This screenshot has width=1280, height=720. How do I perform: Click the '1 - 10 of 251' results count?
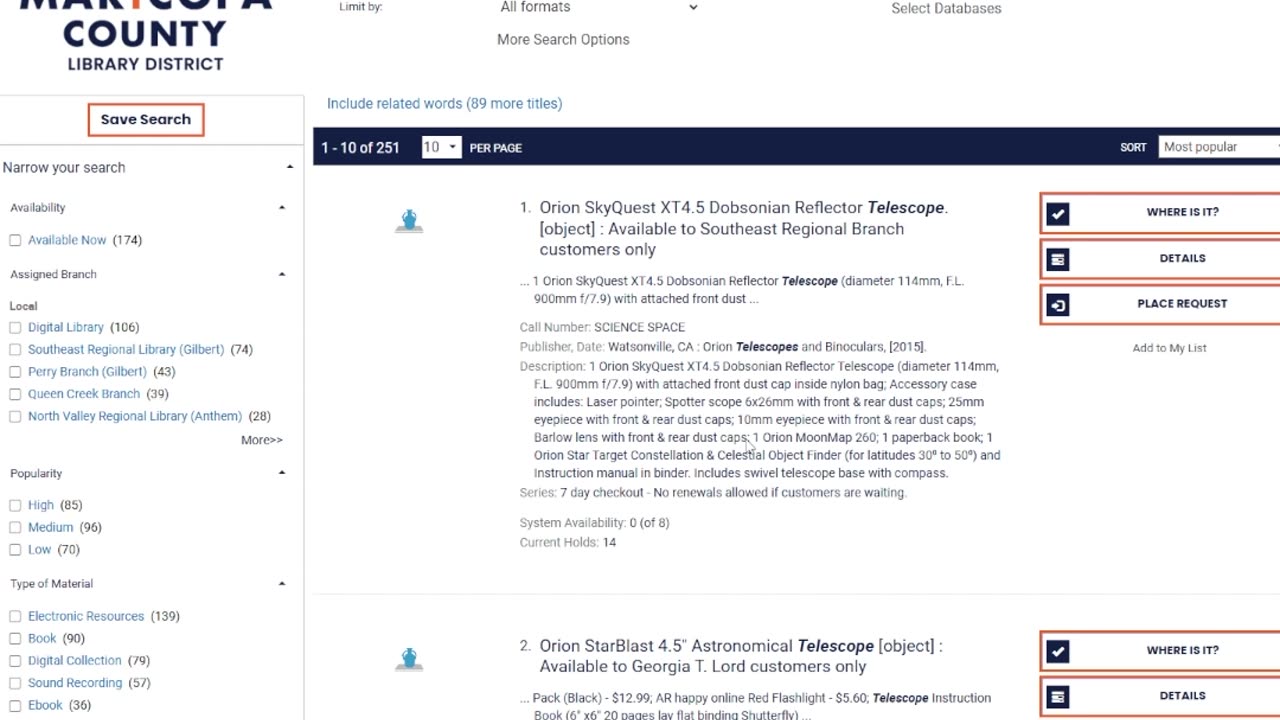(360, 148)
